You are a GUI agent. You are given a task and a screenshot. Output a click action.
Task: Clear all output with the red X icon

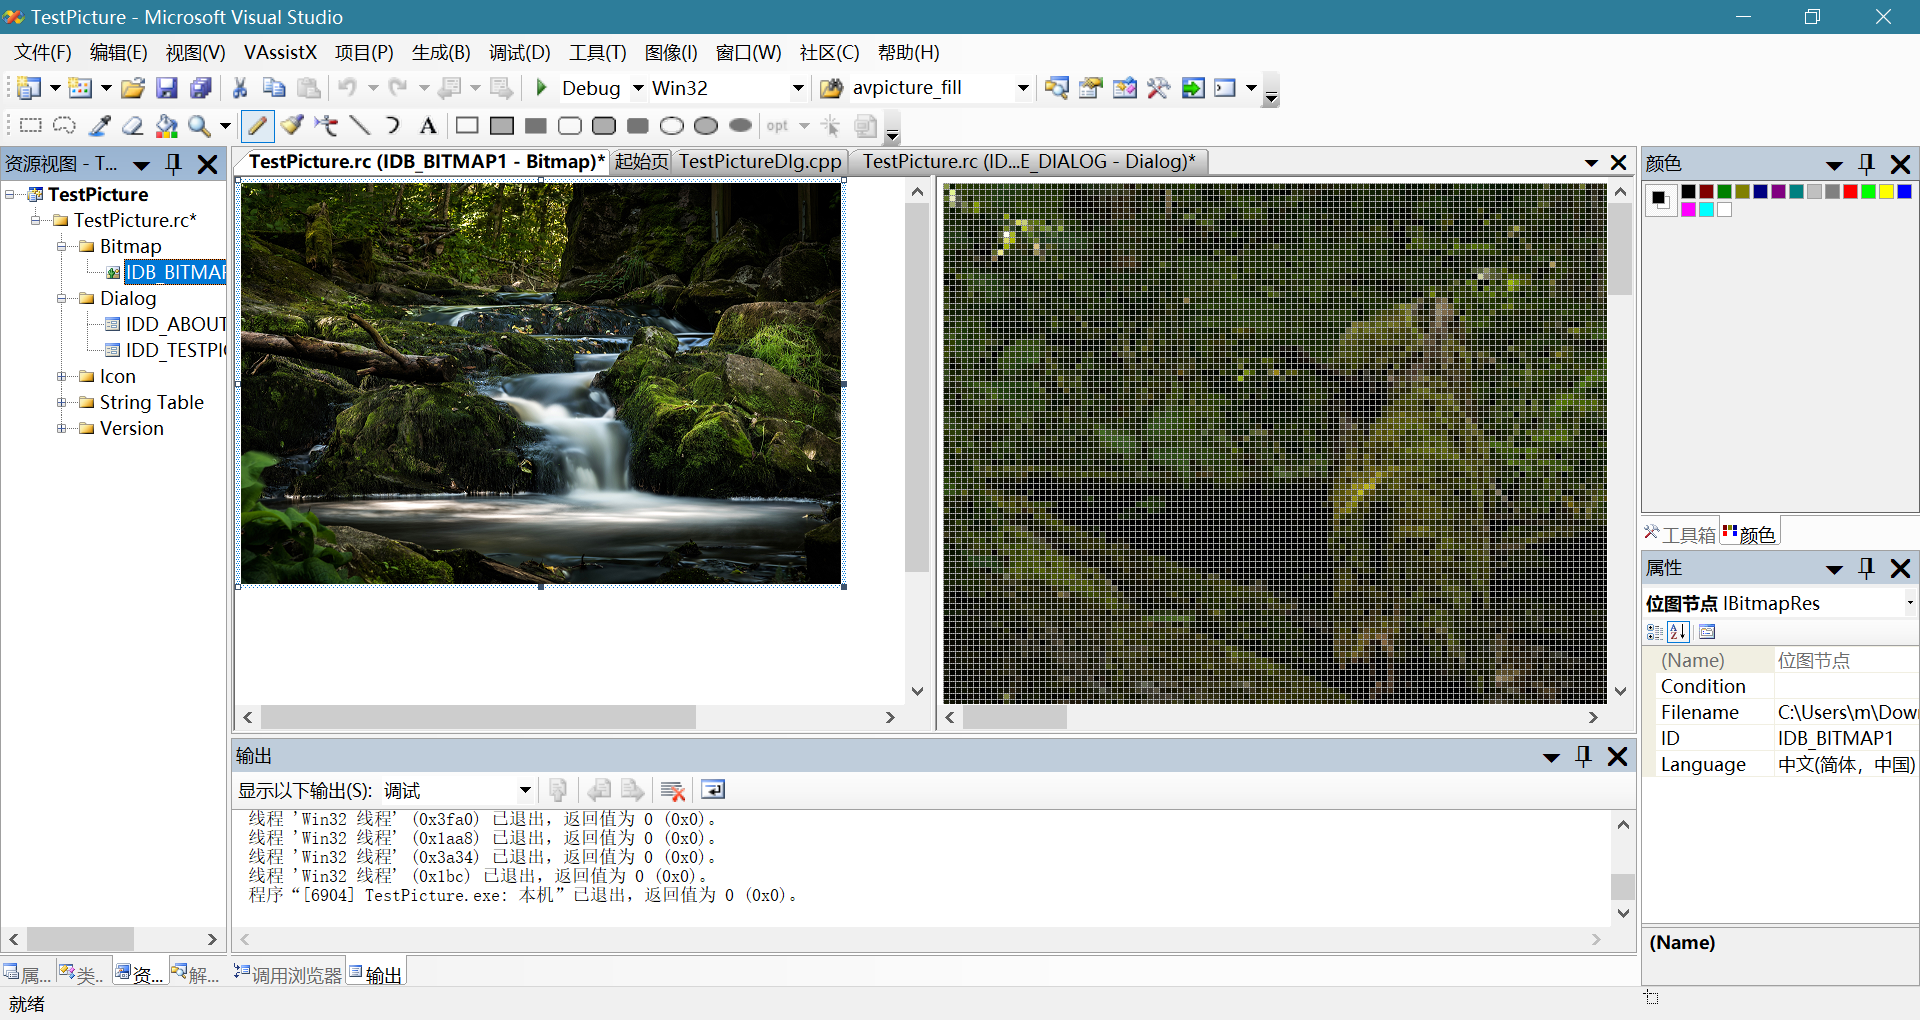(673, 791)
